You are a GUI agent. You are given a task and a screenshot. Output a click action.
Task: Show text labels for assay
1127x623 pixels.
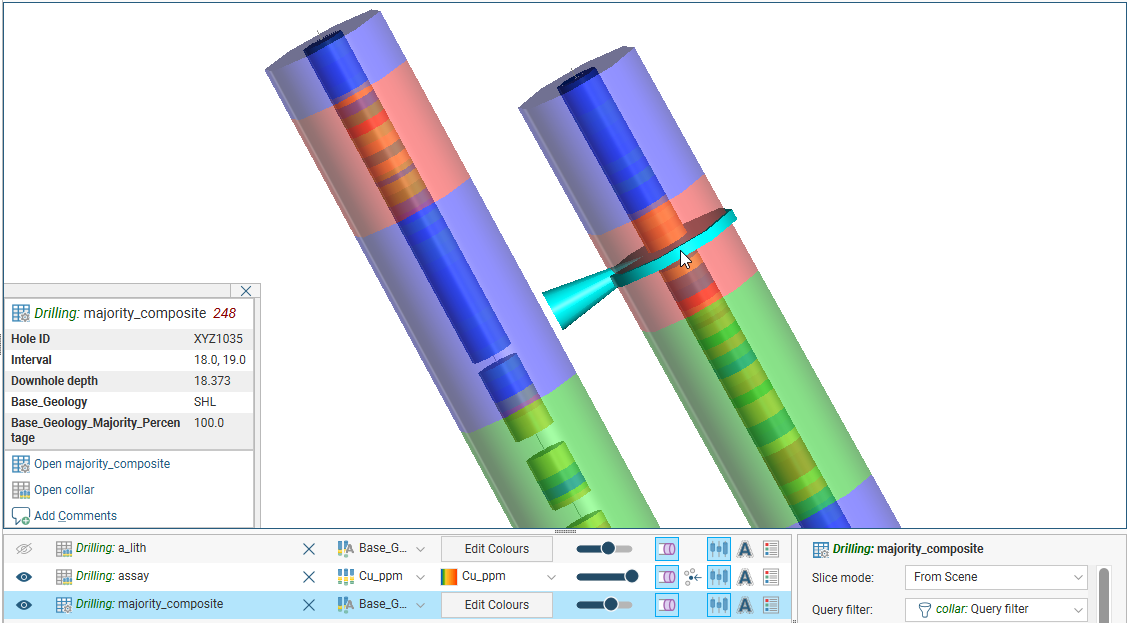tap(745, 577)
